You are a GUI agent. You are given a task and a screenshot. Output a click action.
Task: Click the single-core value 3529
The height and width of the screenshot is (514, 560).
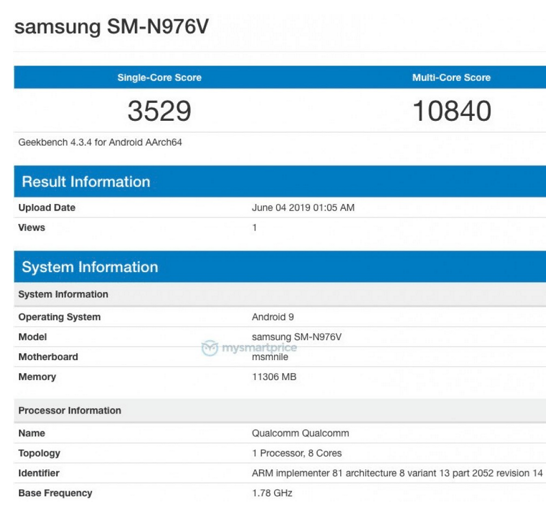(159, 111)
